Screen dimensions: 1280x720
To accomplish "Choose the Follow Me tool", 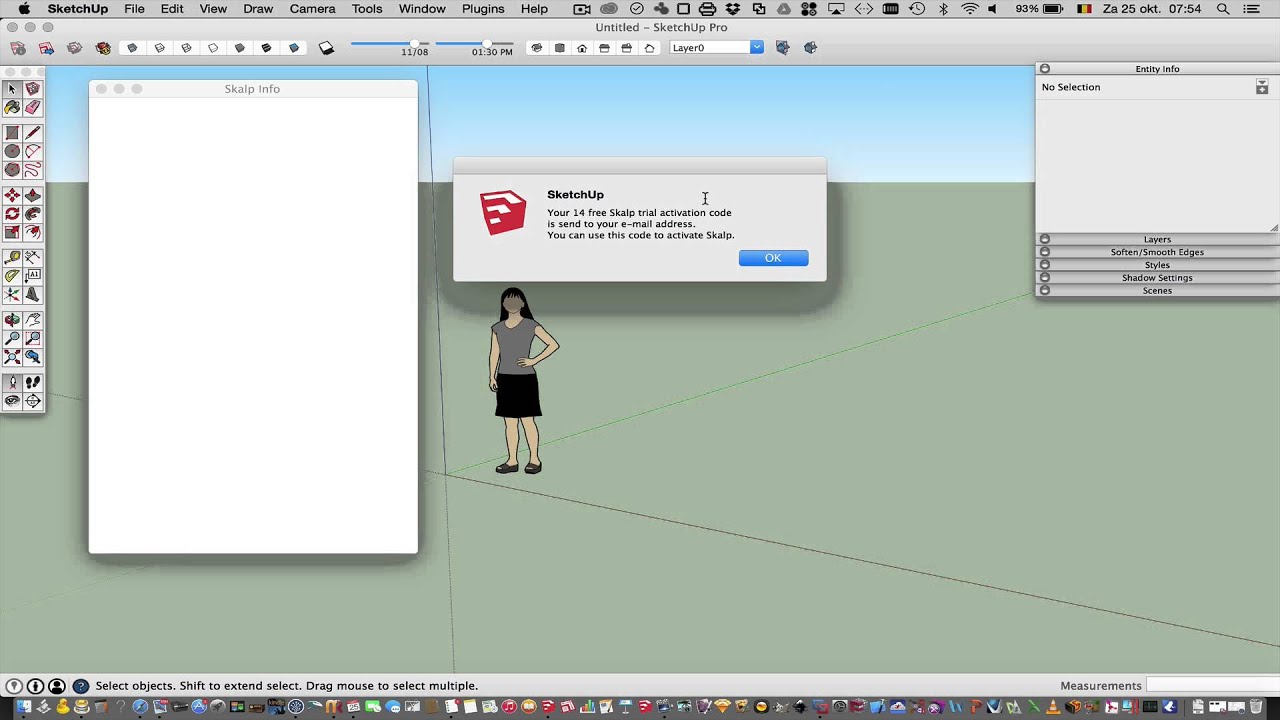I will pos(33,213).
